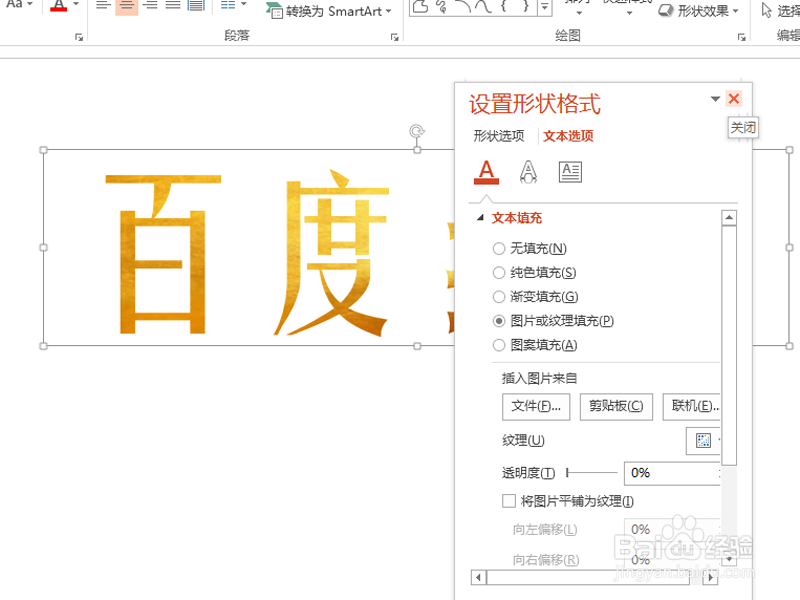Select the right brace shape
Image resolution: width=800 pixels, height=600 pixels.
pyautogui.click(x=526, y=6)
